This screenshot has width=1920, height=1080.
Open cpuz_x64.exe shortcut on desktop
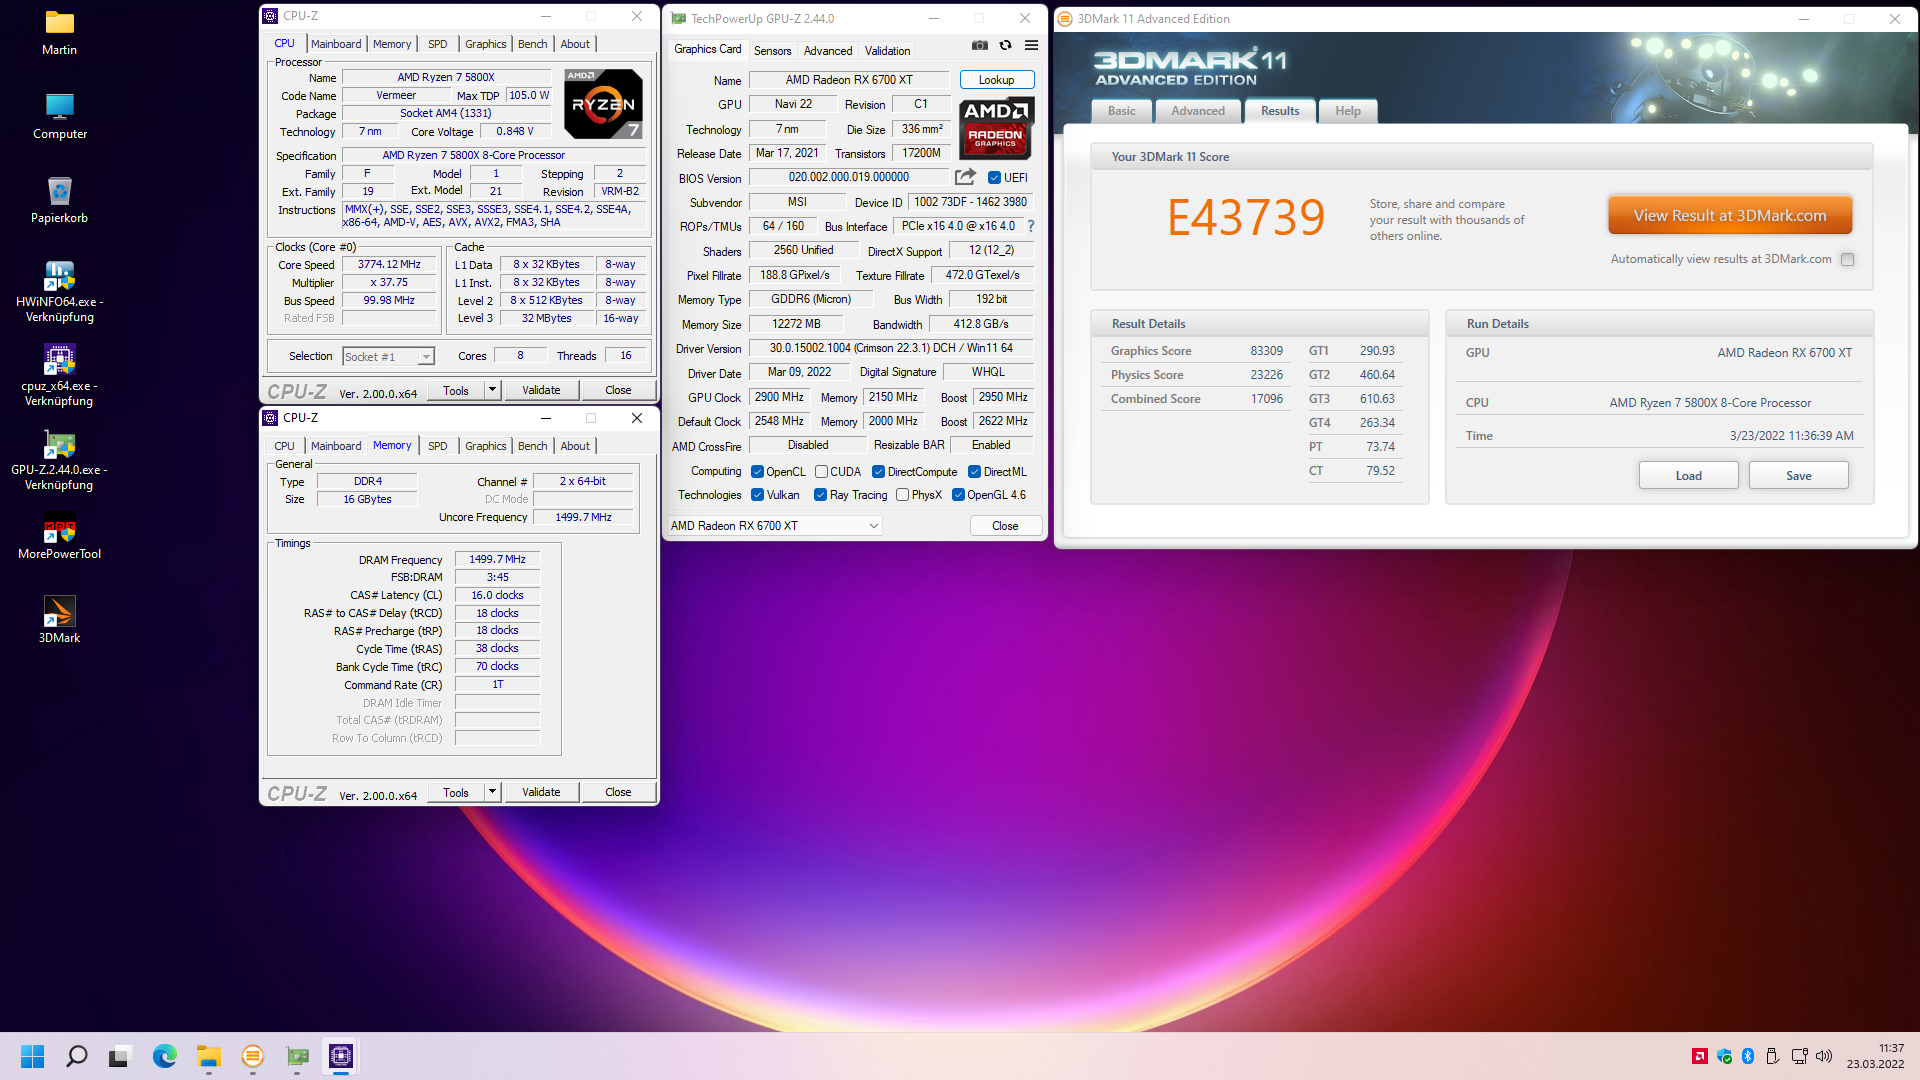point(59,375)
